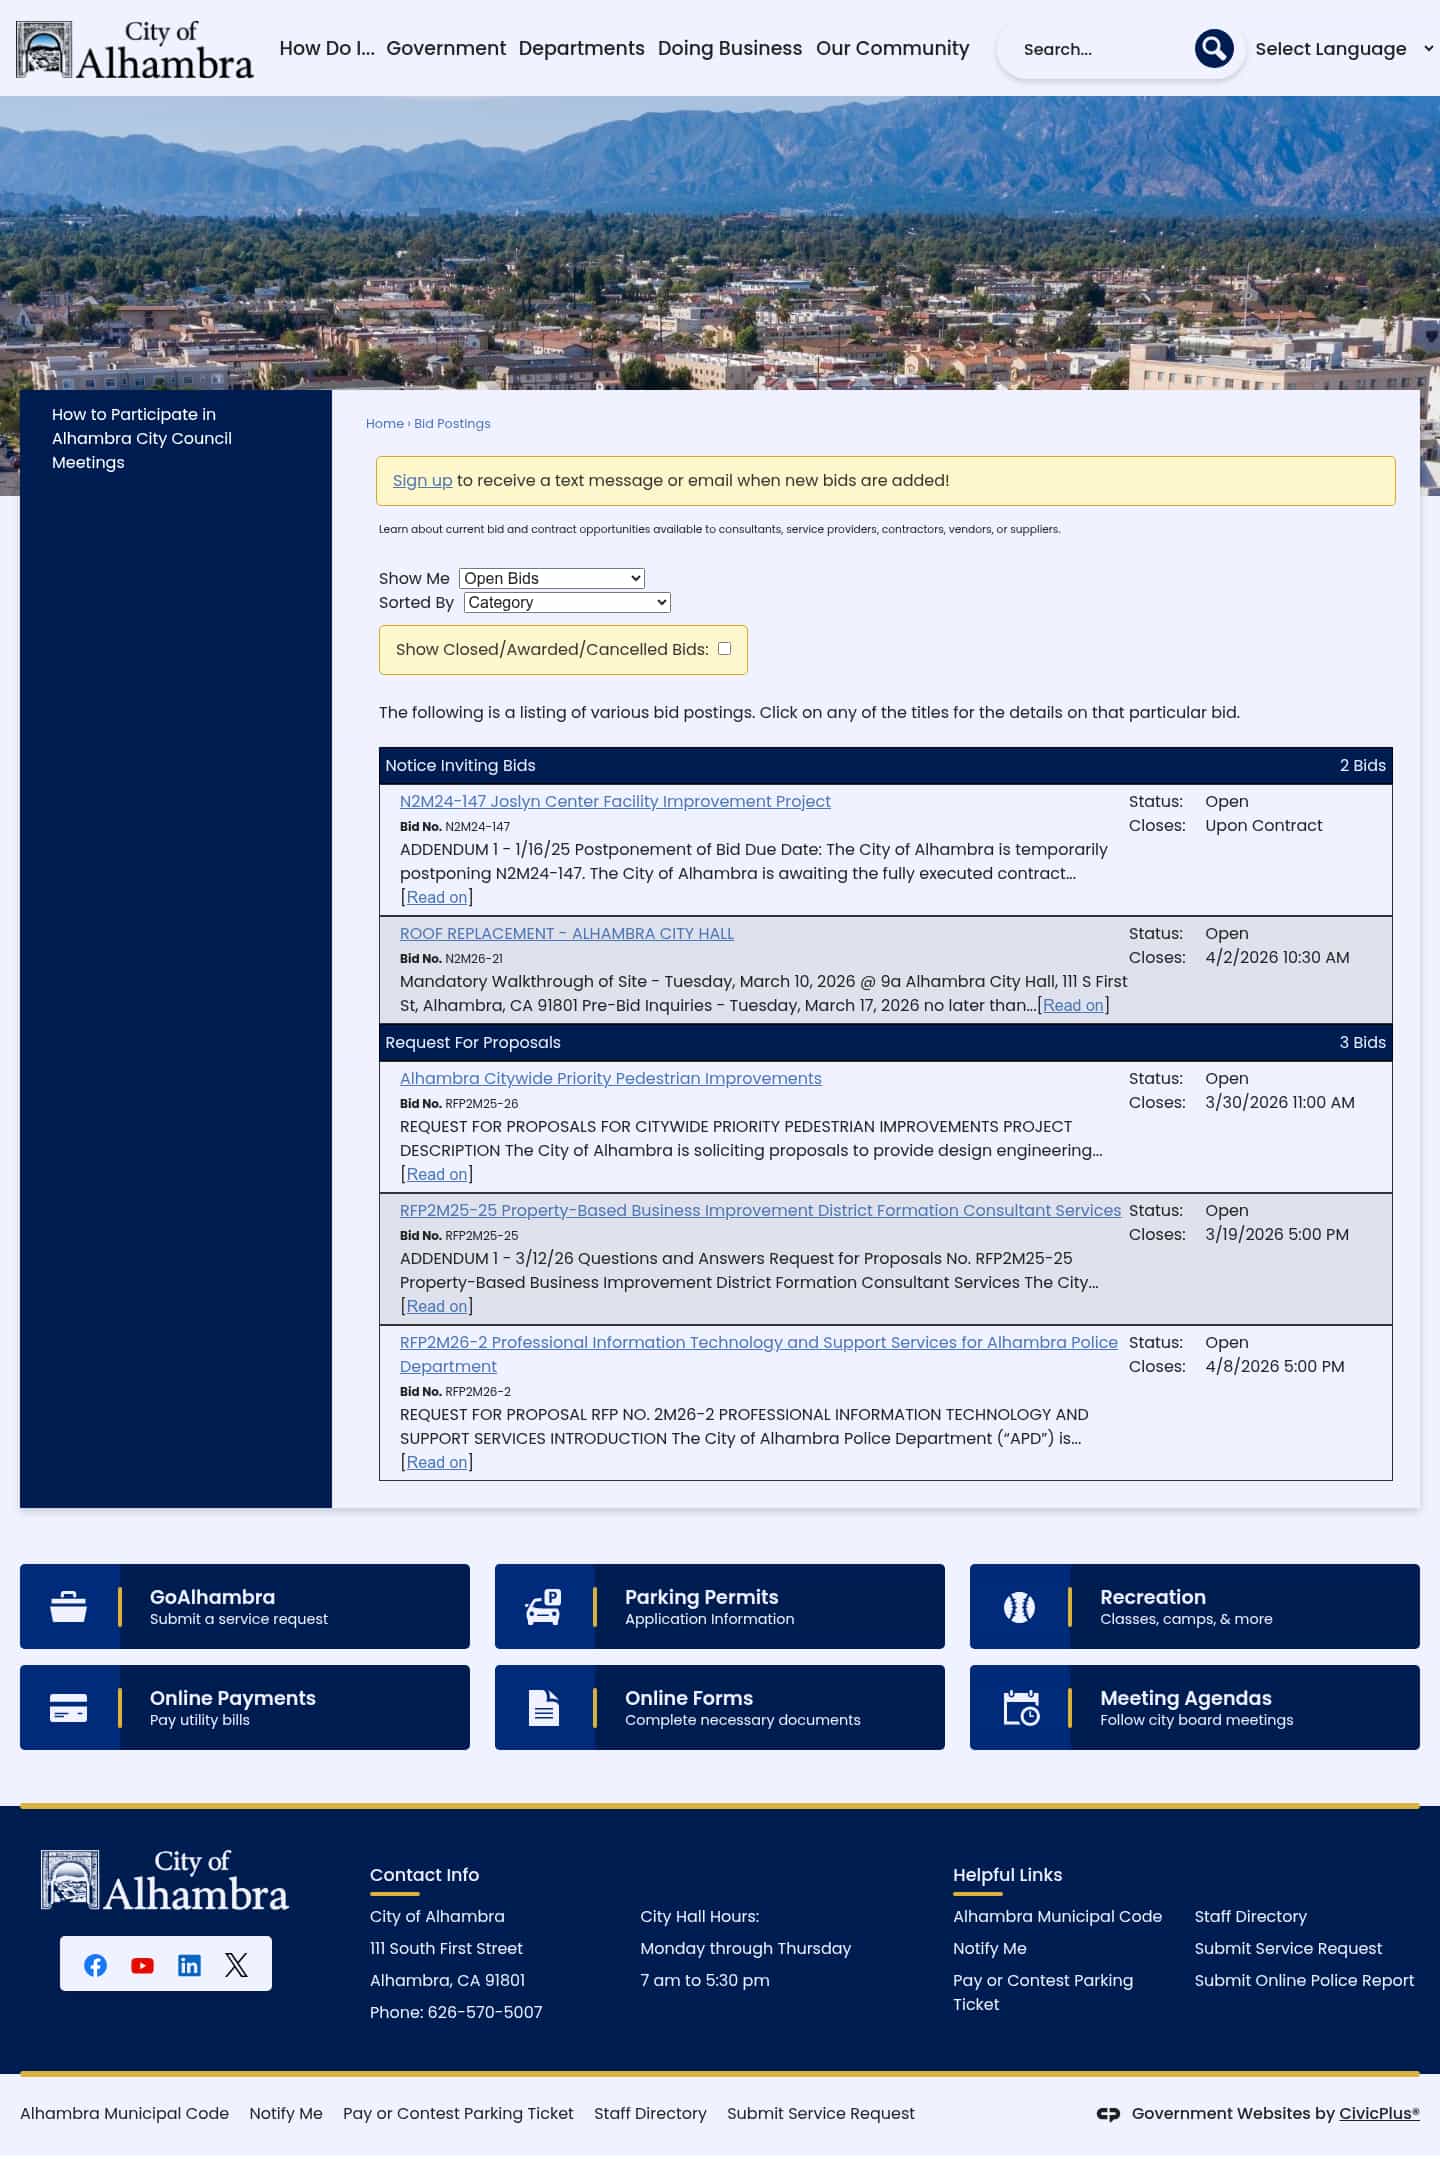The image size is (1440, 2159).
Task: Click the Online Payments credit card icon
Action: coord(69,1707)
